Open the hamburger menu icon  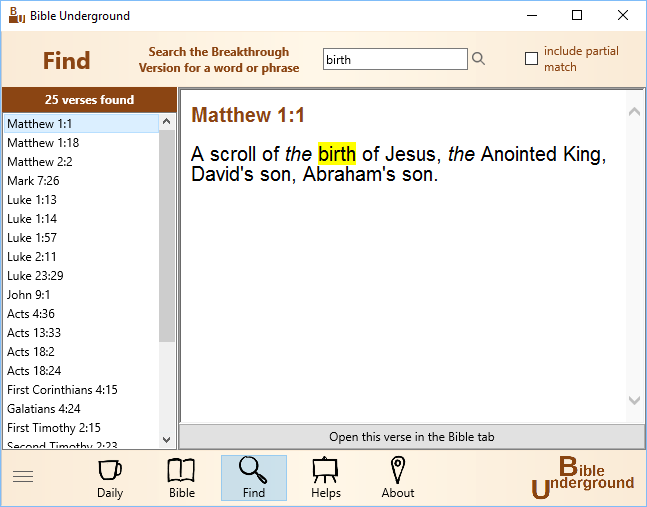coord(23,476)
